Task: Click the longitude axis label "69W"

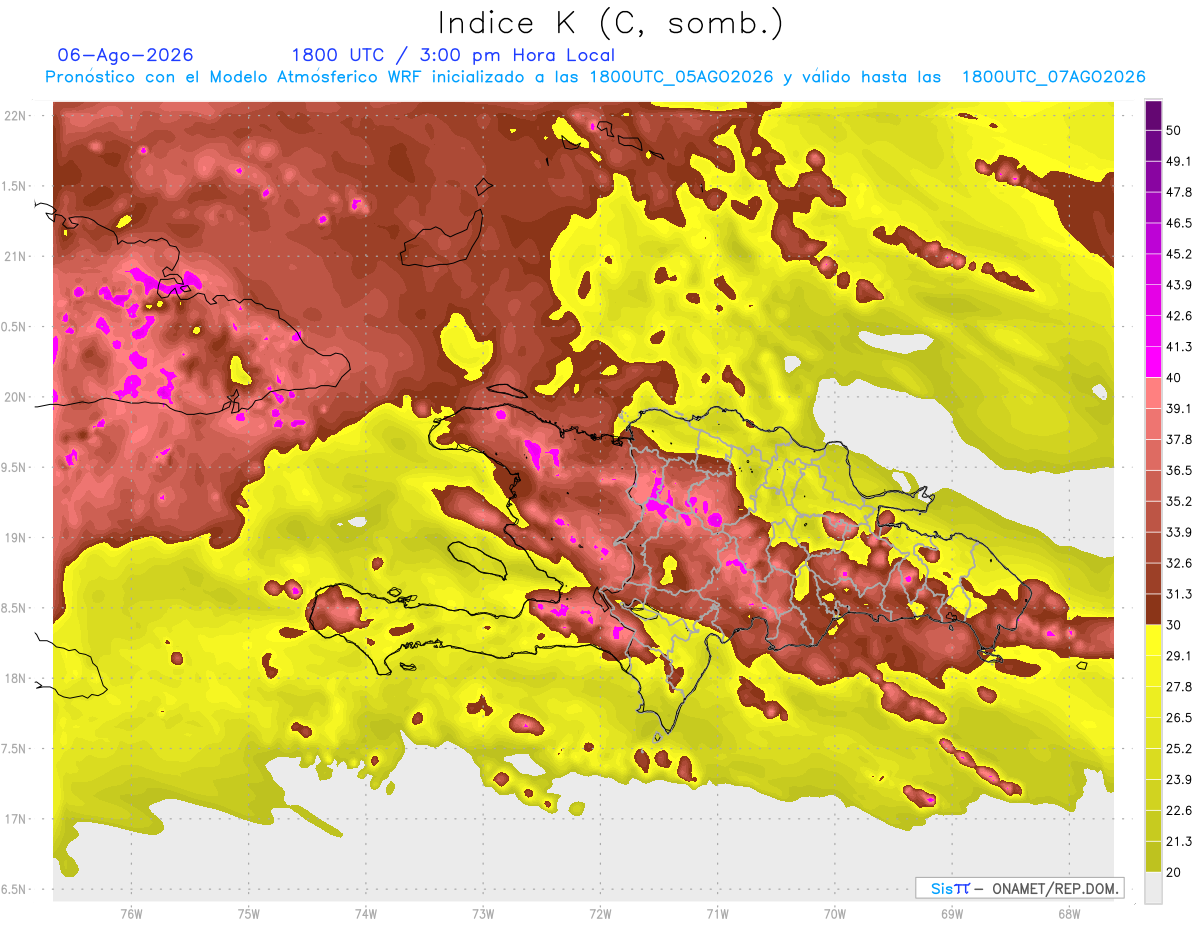Action: (x=952, y=913)
